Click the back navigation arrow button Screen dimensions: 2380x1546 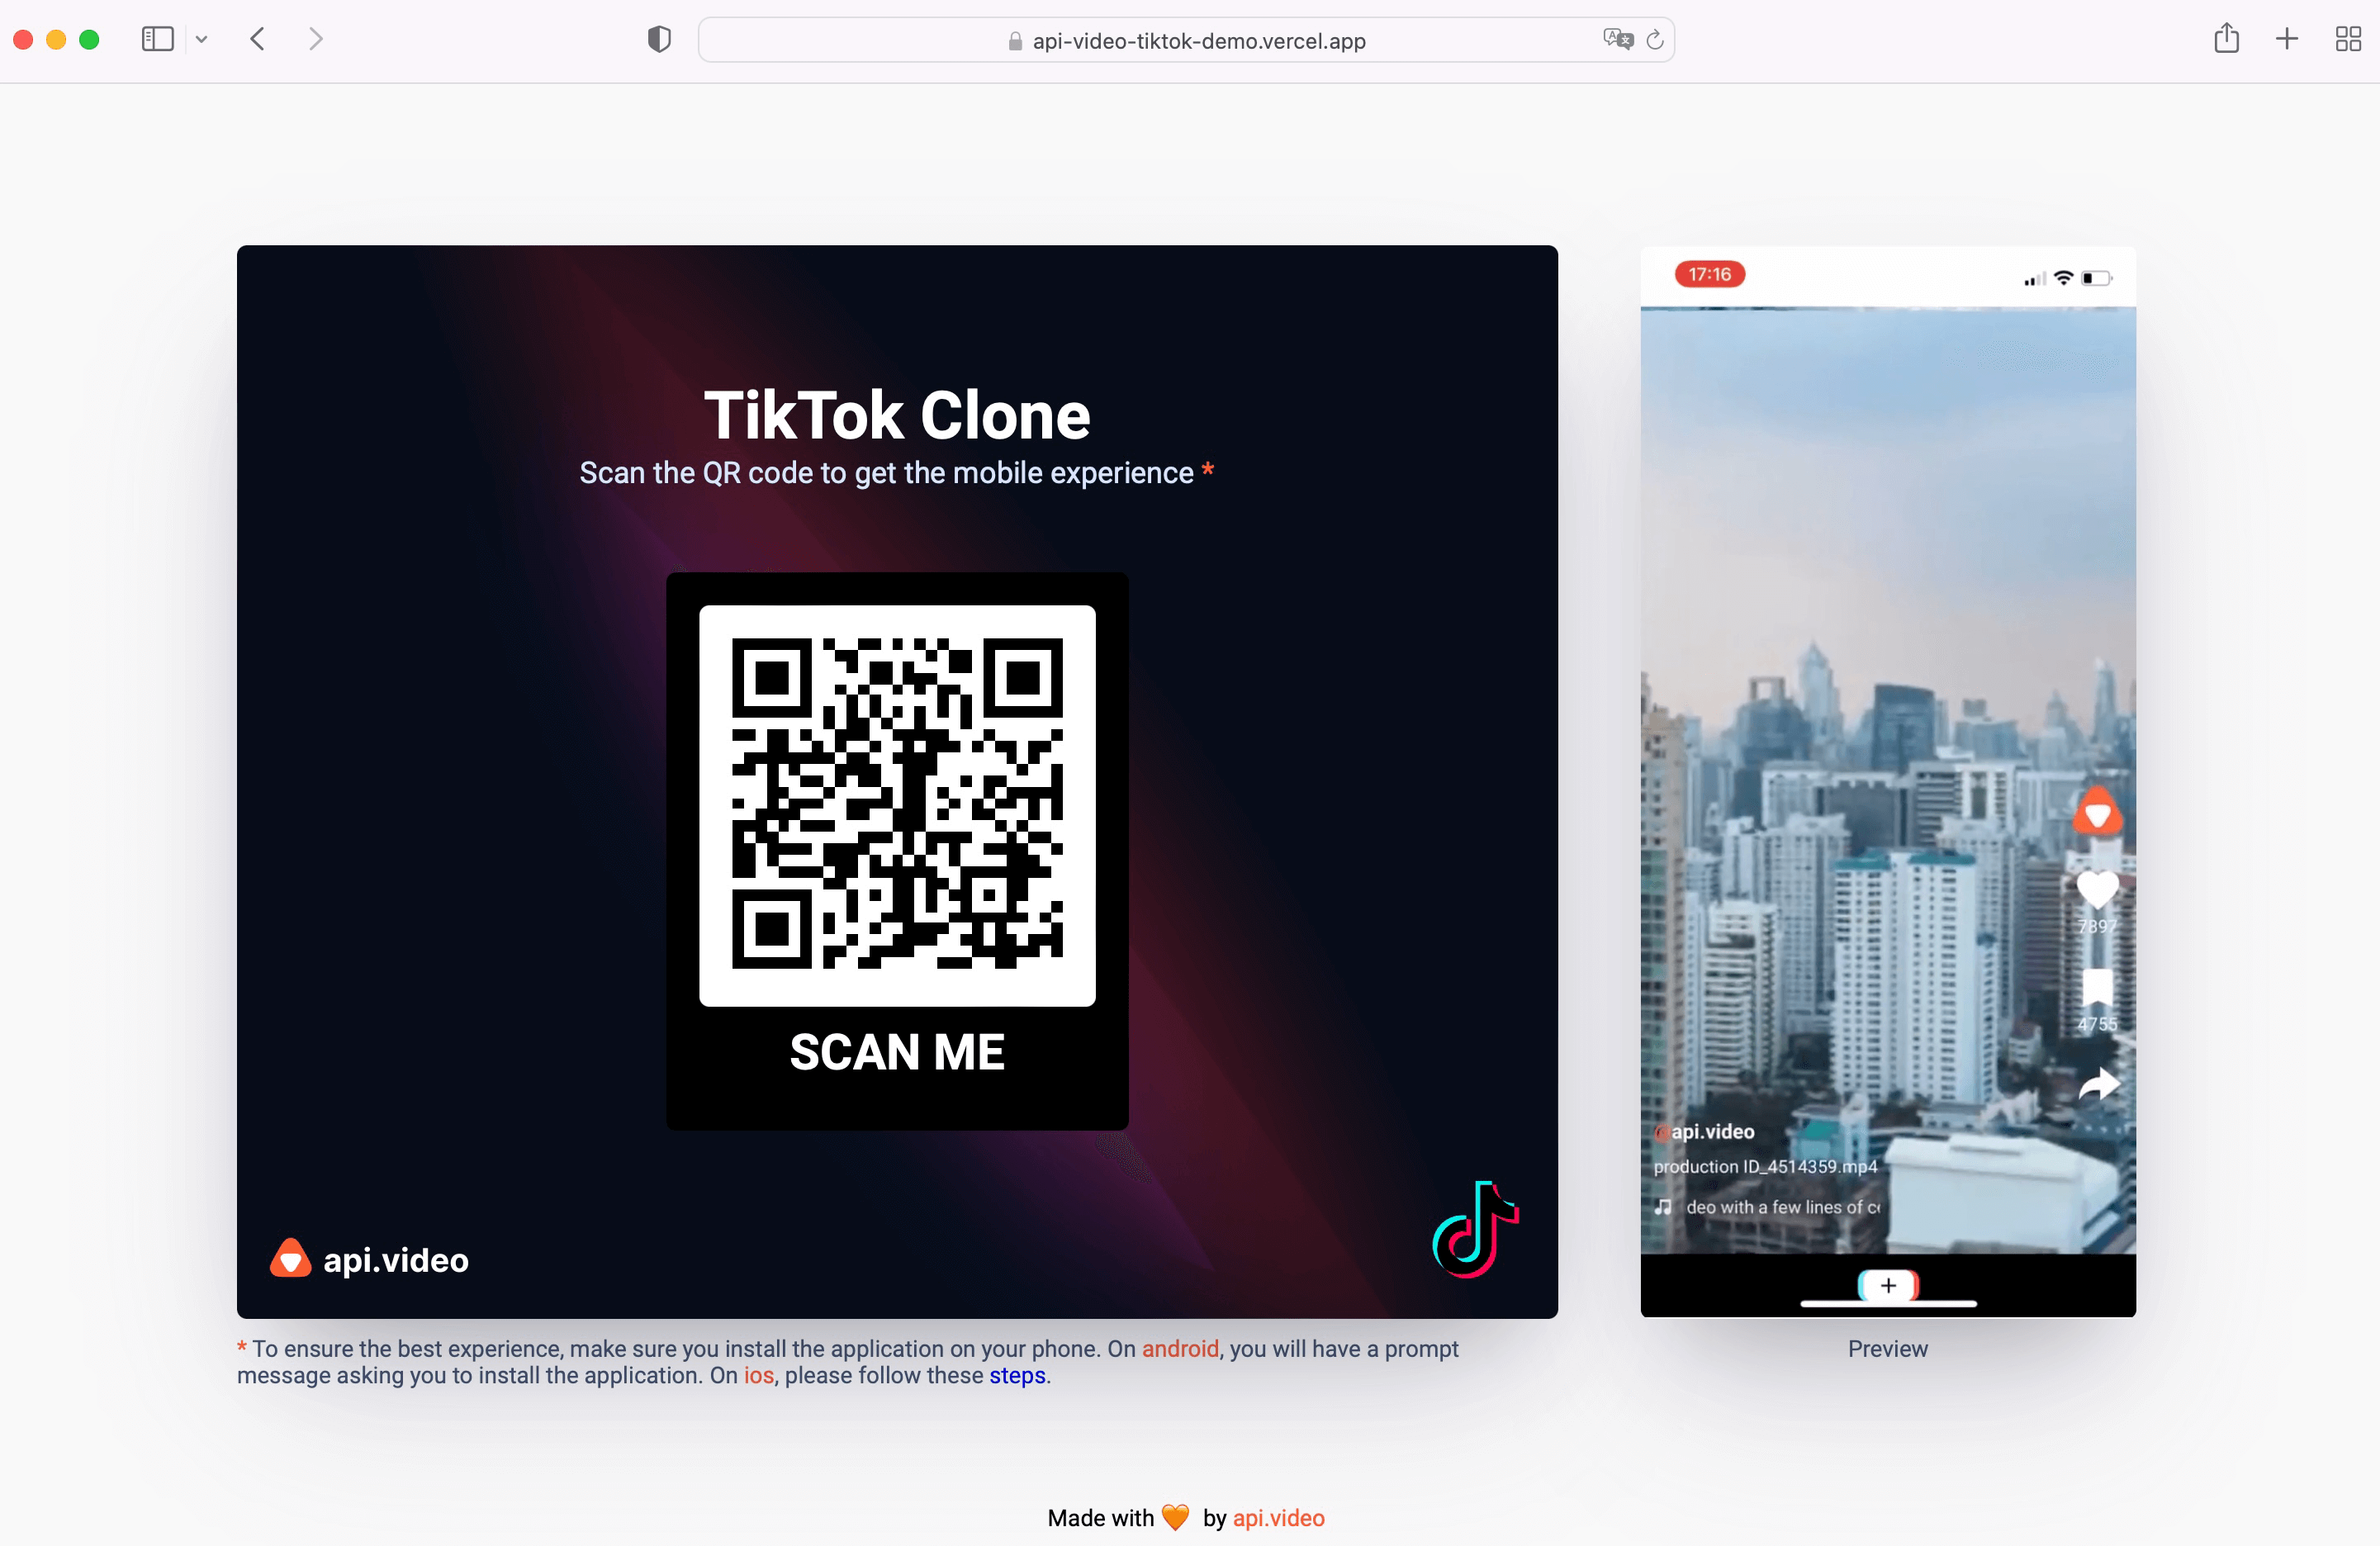tap(255, 38)
